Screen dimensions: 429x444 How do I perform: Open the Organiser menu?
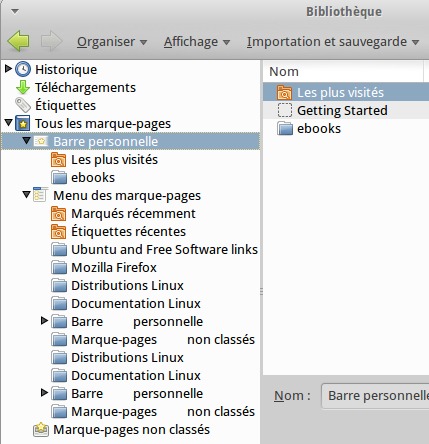(112, 42)
